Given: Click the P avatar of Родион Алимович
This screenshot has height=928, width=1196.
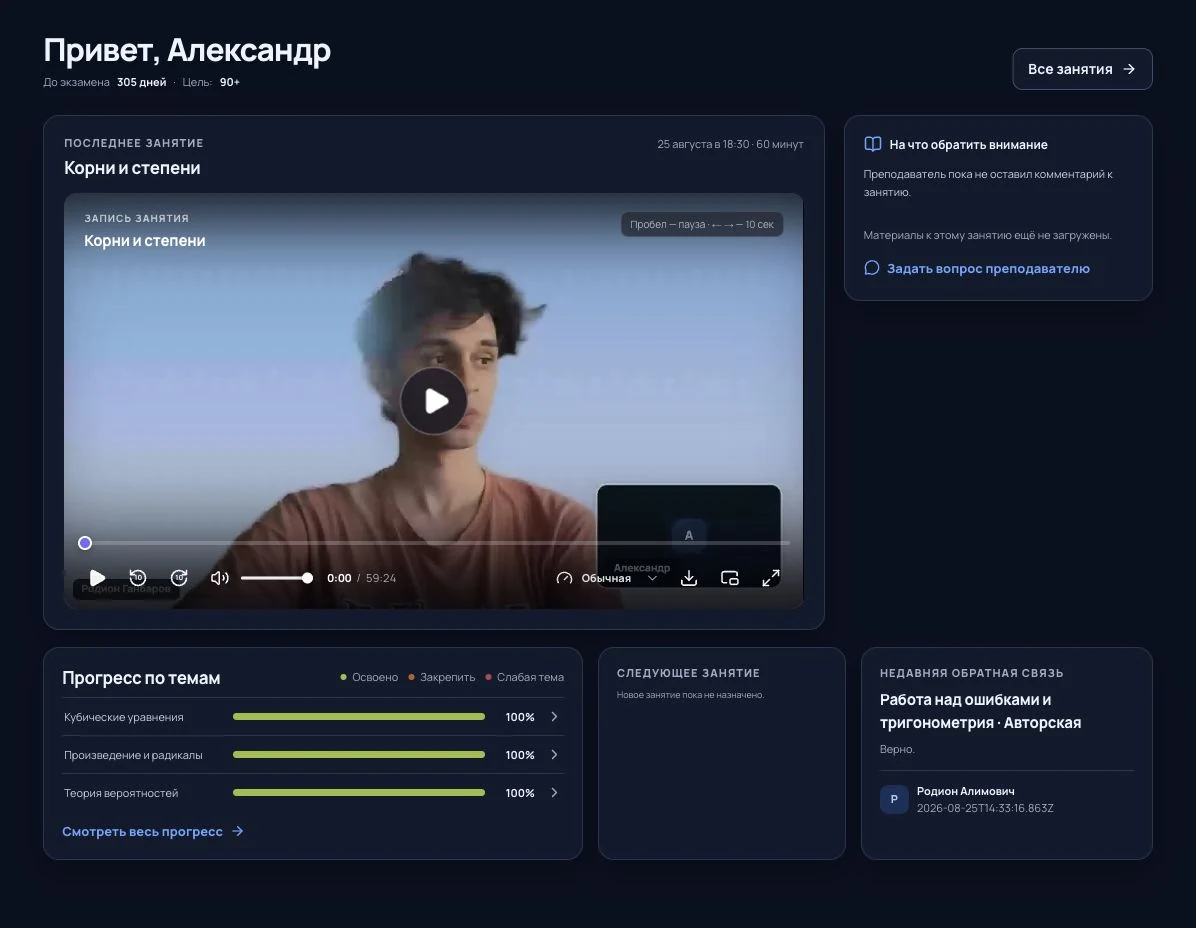Looking at the screenshot, I should point(894,799).
